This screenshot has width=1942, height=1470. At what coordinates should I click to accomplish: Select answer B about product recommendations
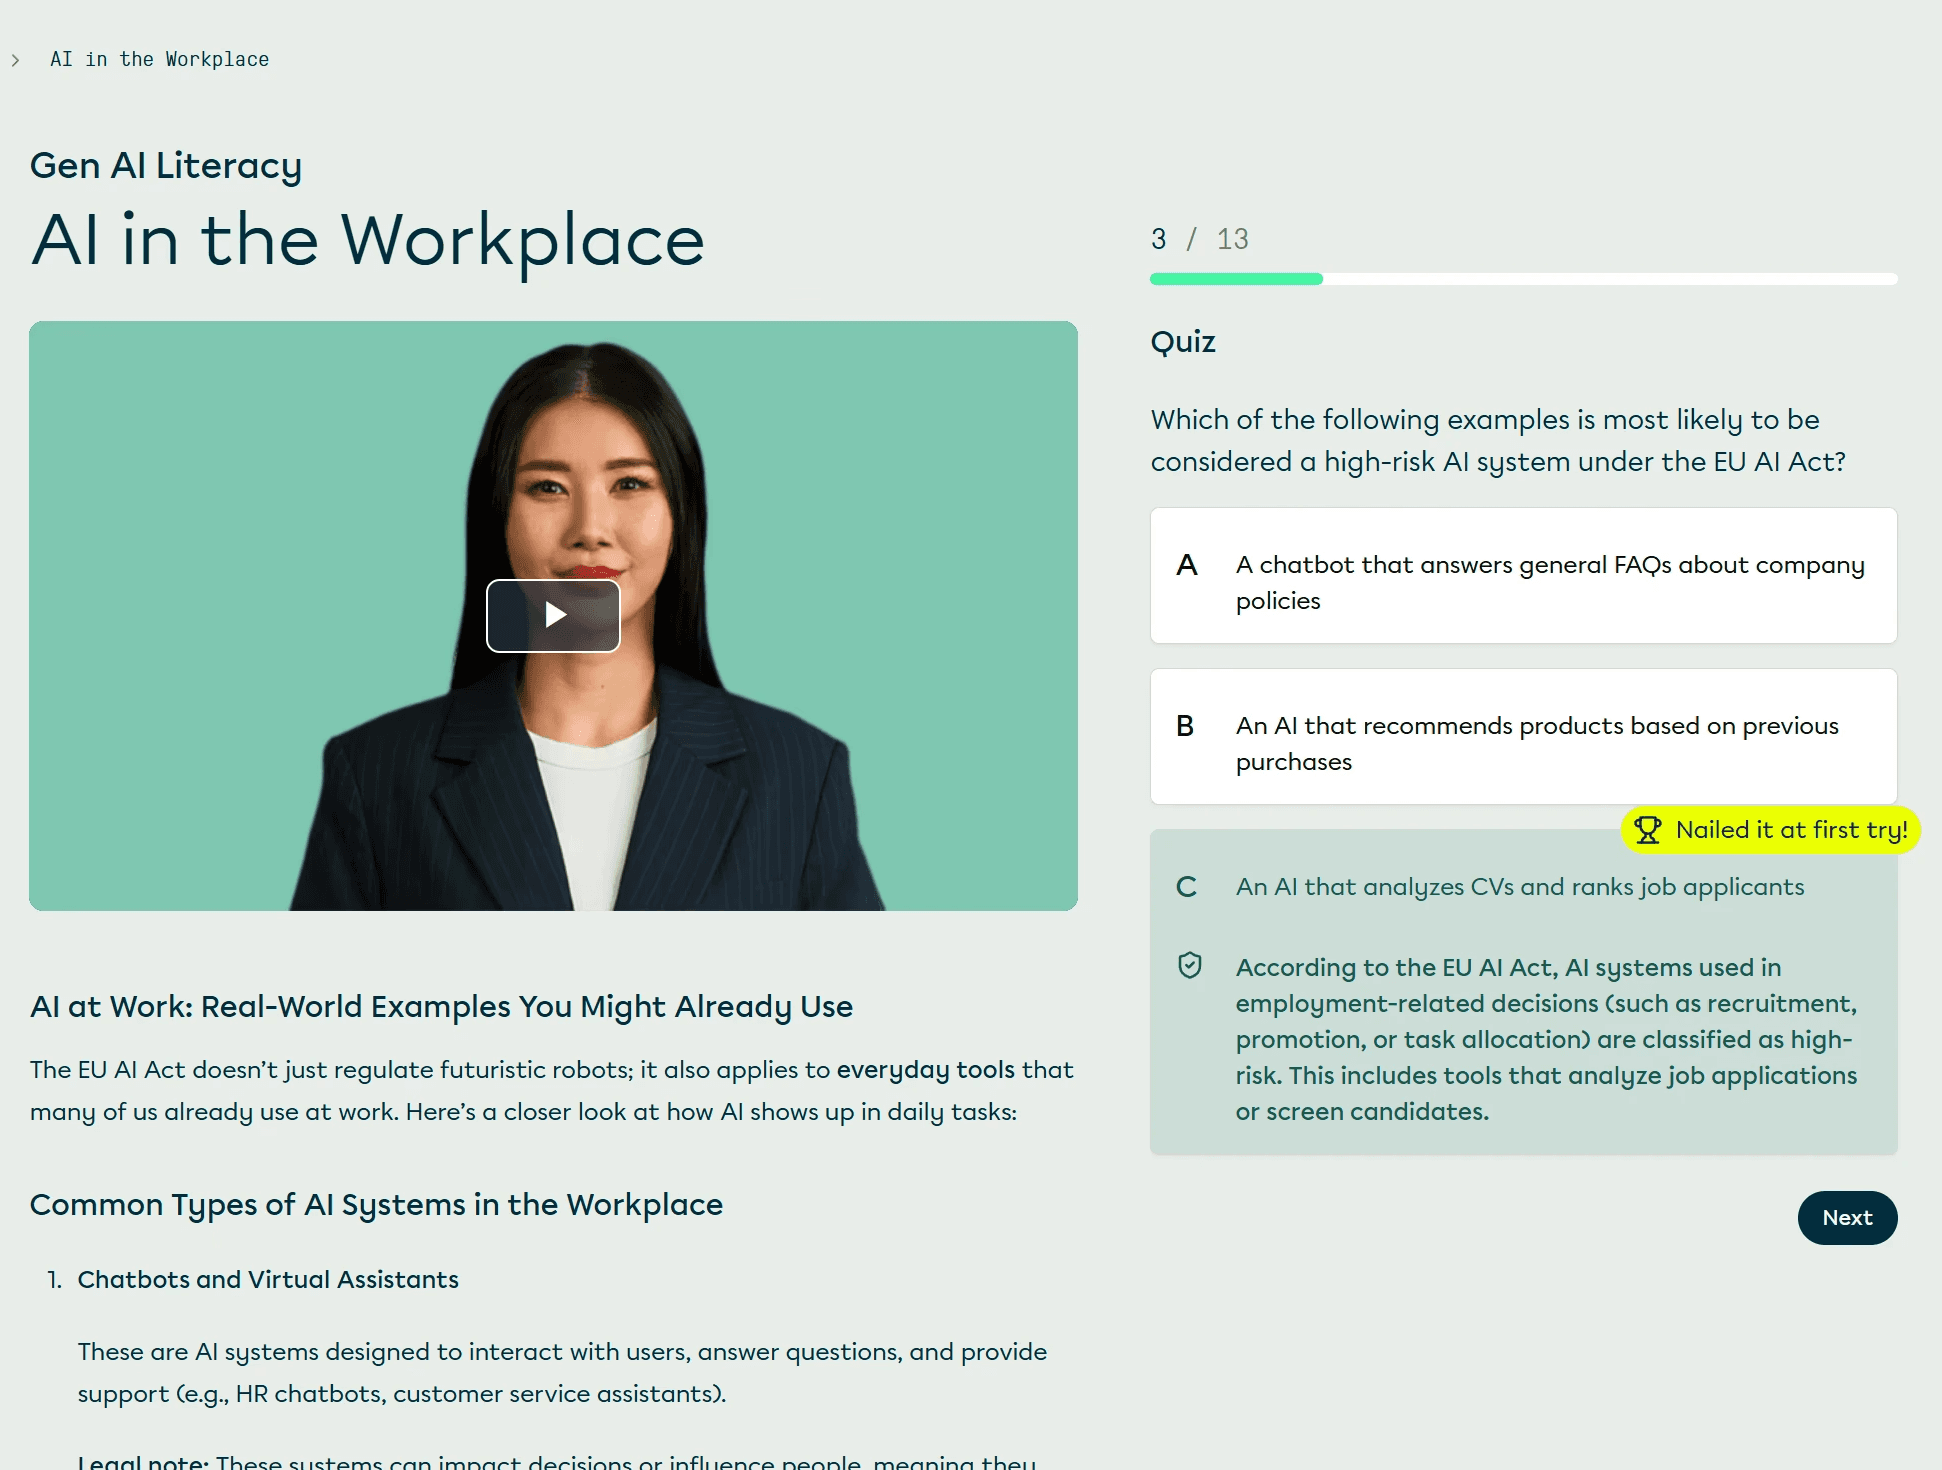(x=1522, y=737)
